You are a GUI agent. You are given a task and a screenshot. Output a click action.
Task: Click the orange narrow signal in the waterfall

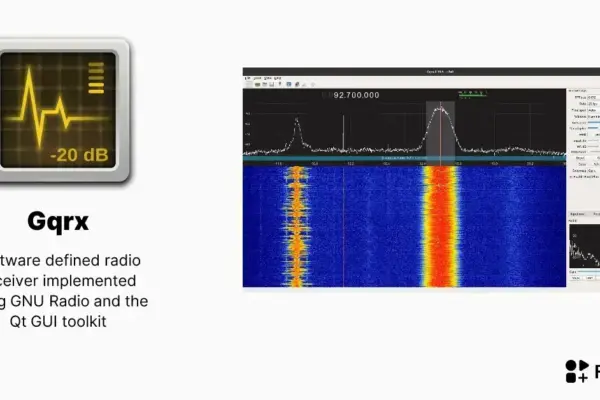point(297,227)
